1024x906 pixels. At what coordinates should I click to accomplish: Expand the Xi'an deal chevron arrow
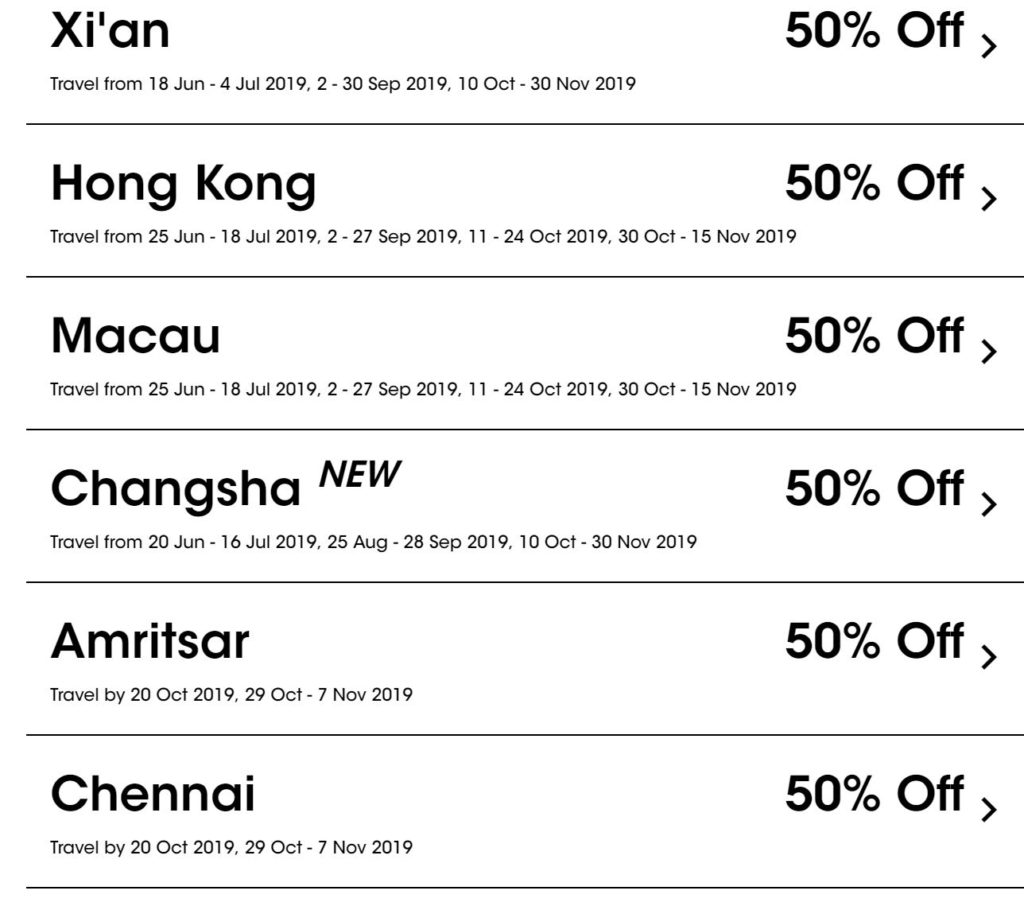[989, 46]
